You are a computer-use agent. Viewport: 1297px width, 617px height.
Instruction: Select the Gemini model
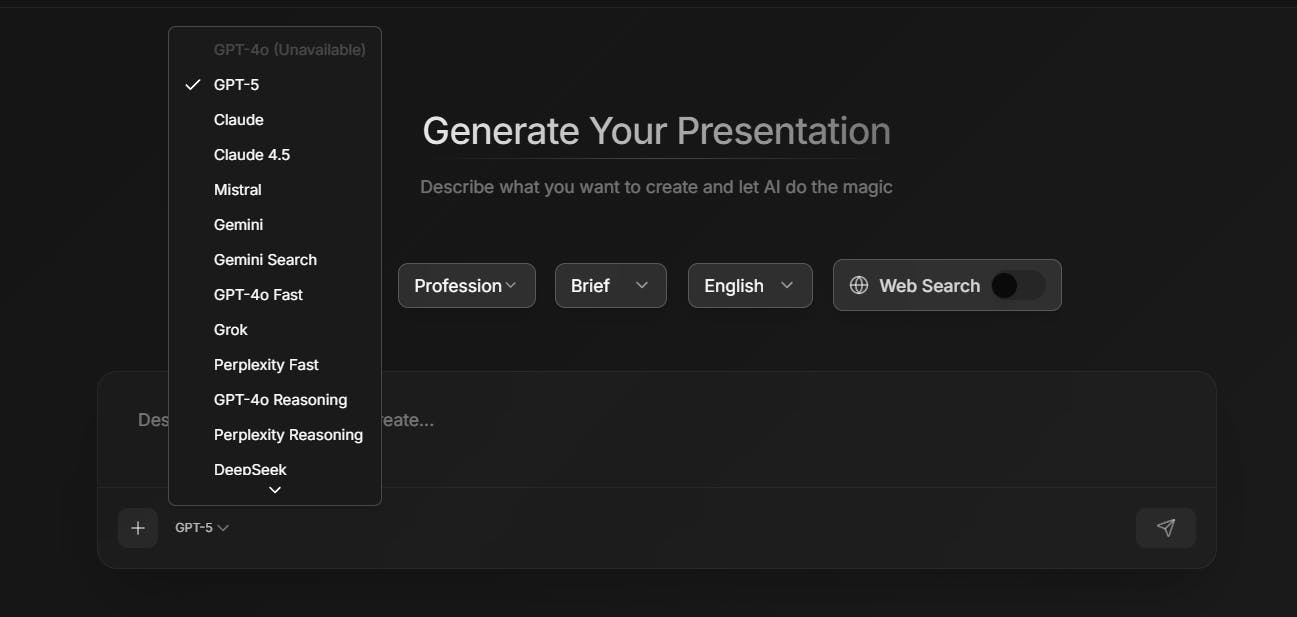click(275, 225)
